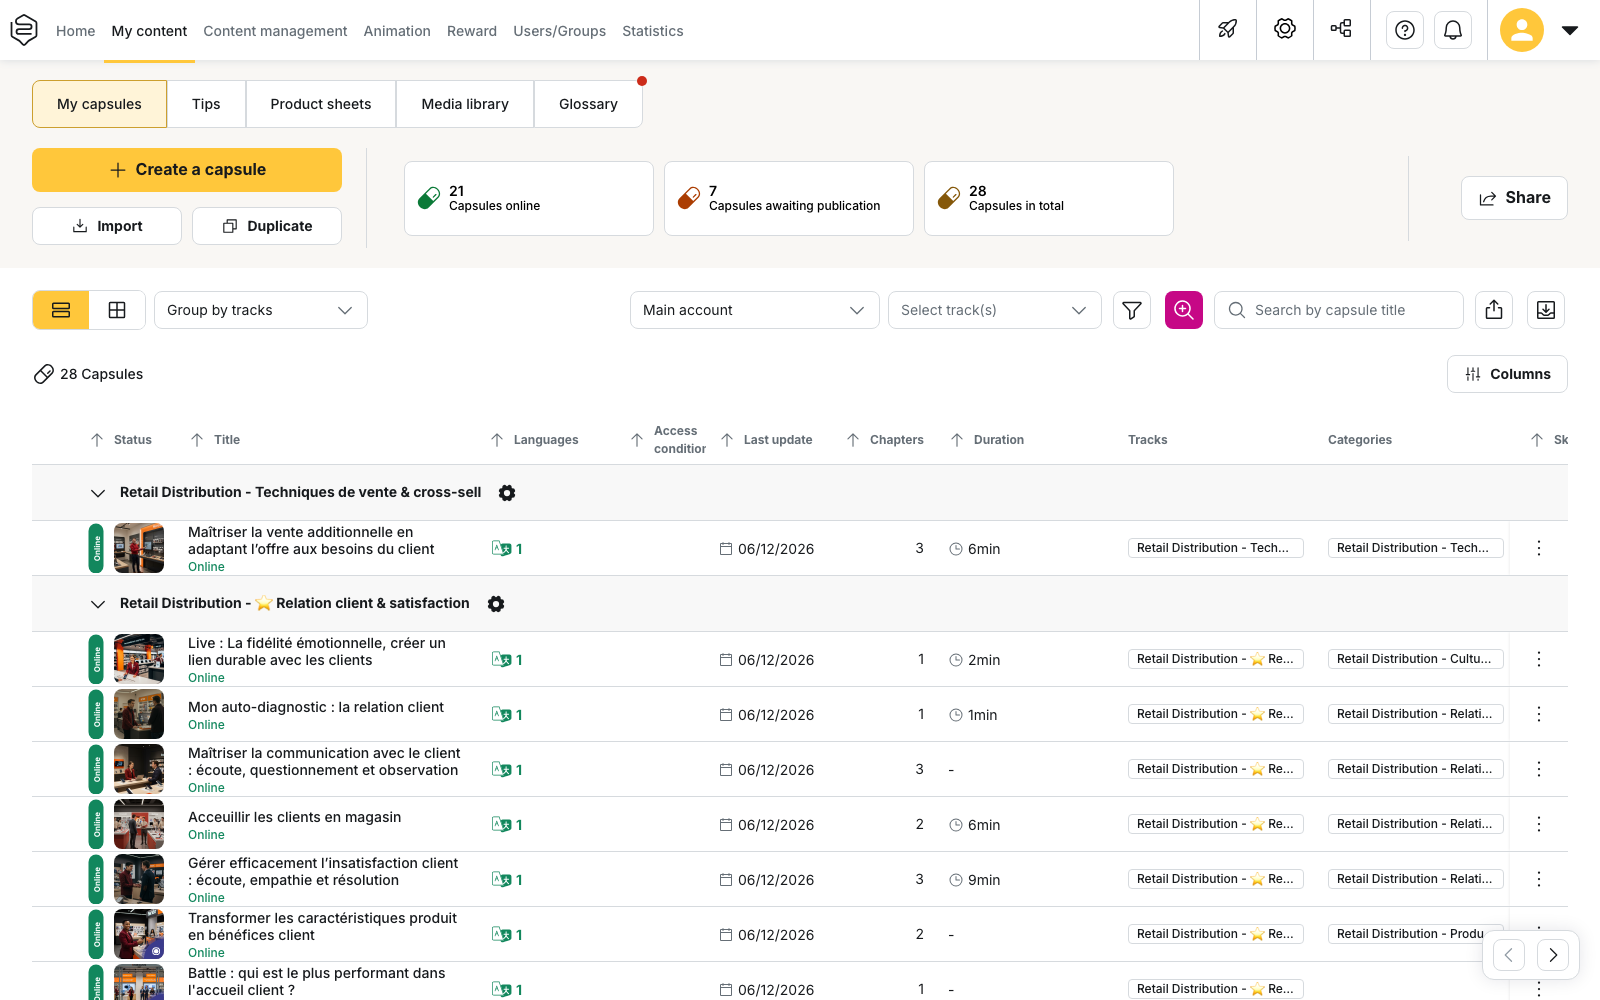Click the app logo

tap(24, 30)
